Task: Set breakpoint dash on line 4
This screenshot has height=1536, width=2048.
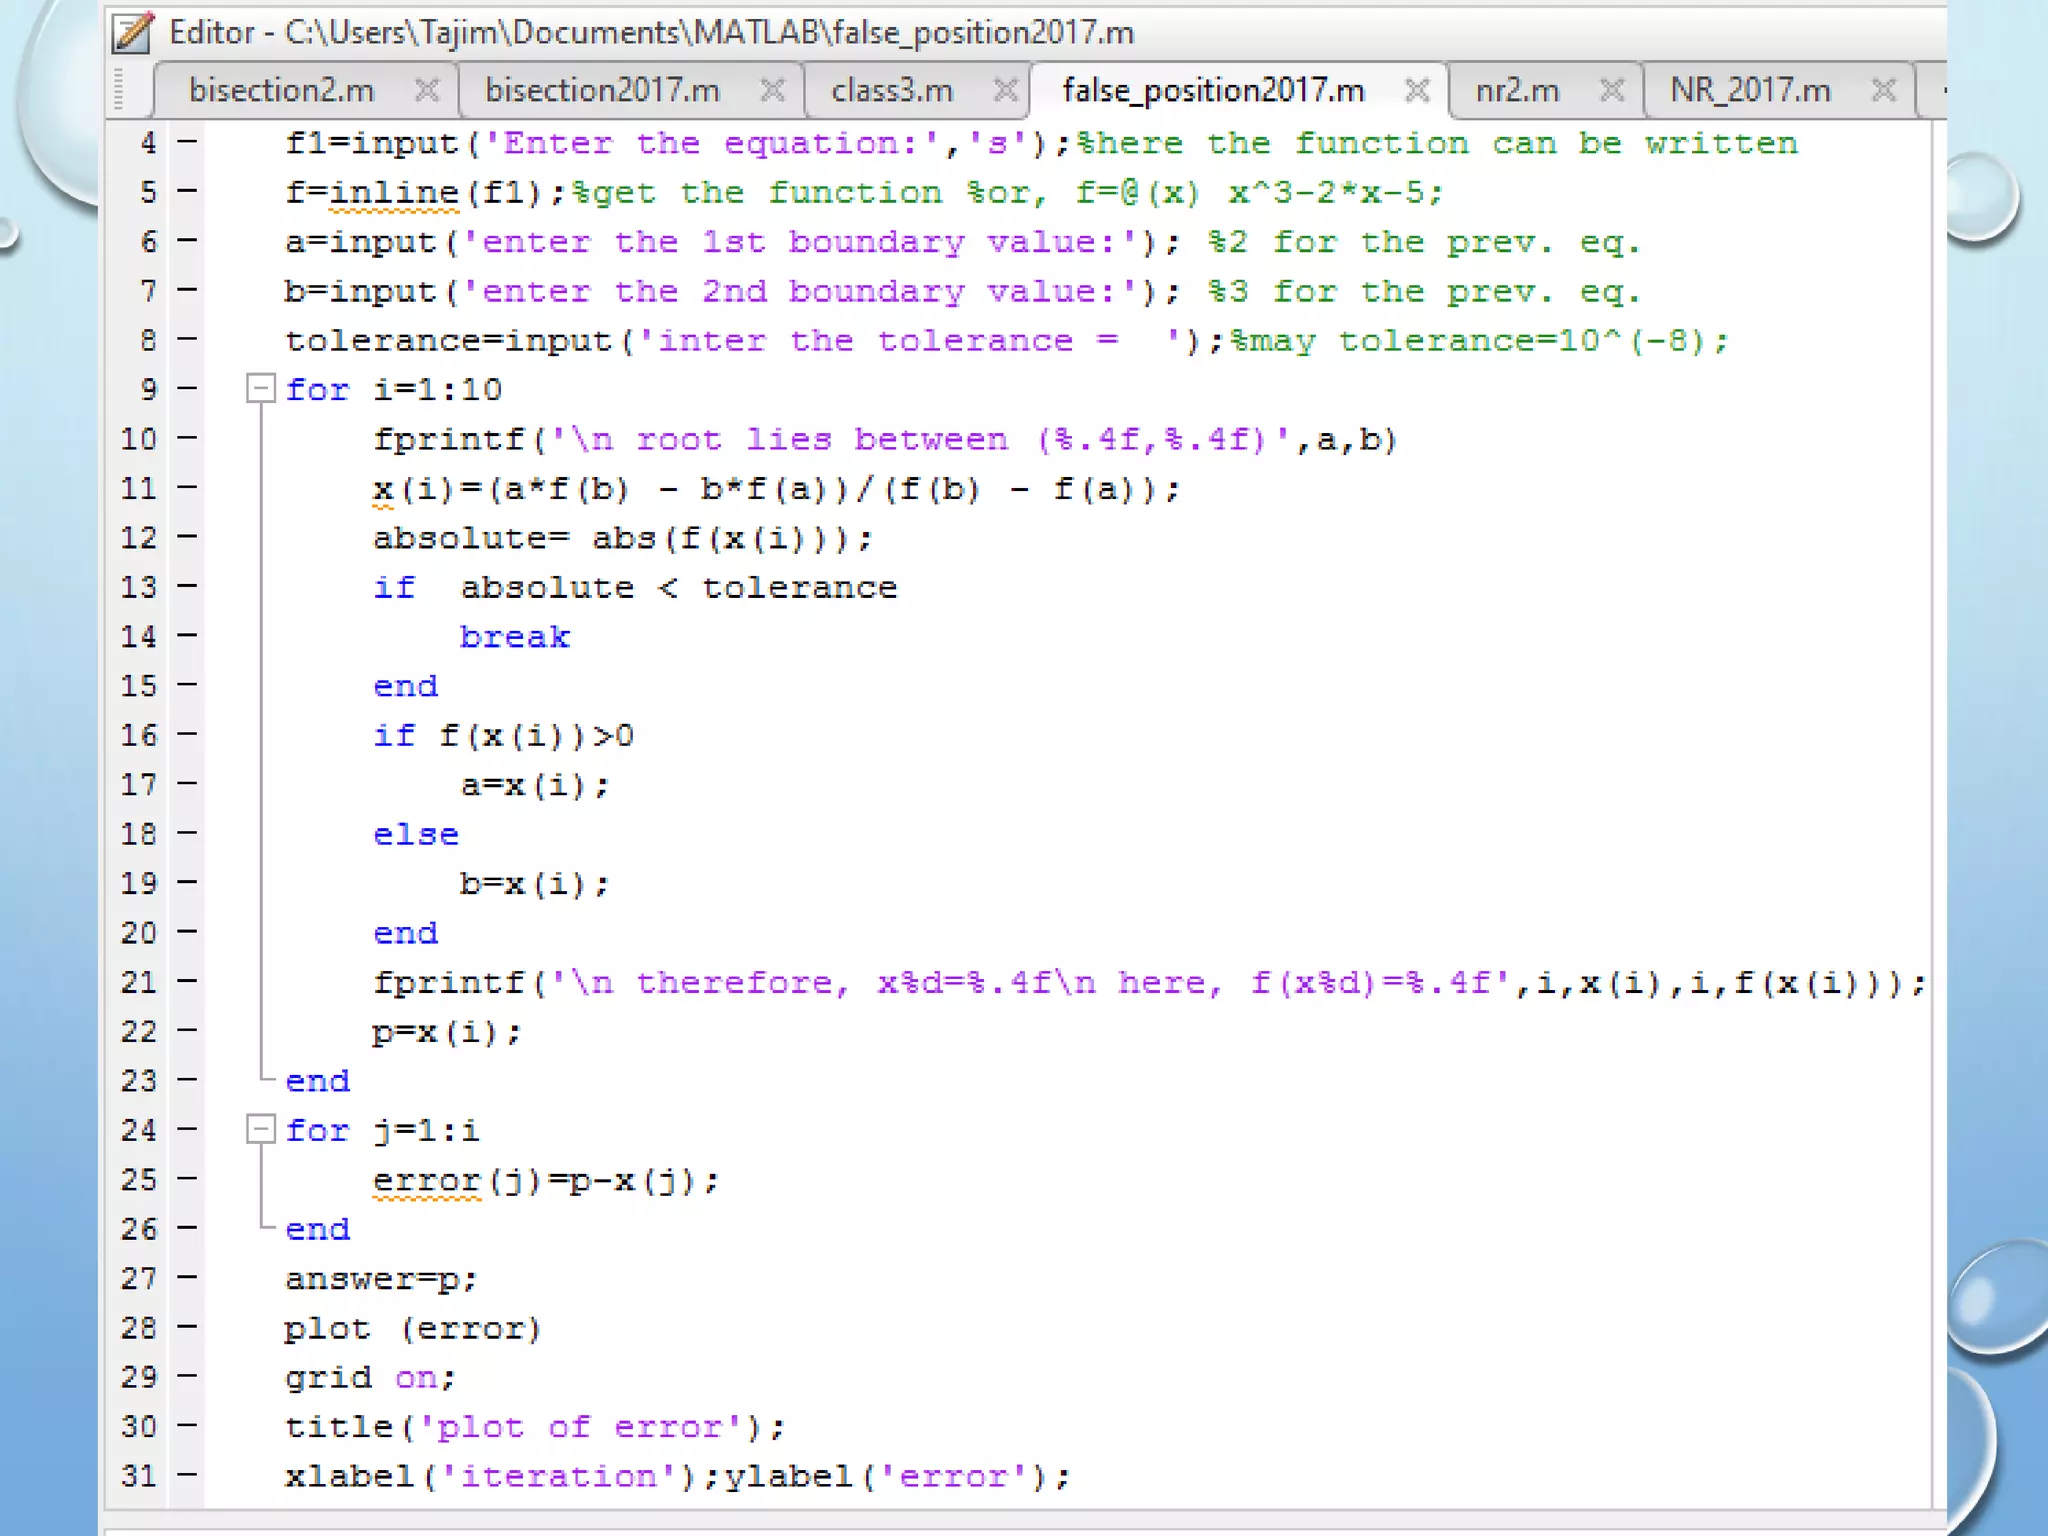Action: point(187,142)
